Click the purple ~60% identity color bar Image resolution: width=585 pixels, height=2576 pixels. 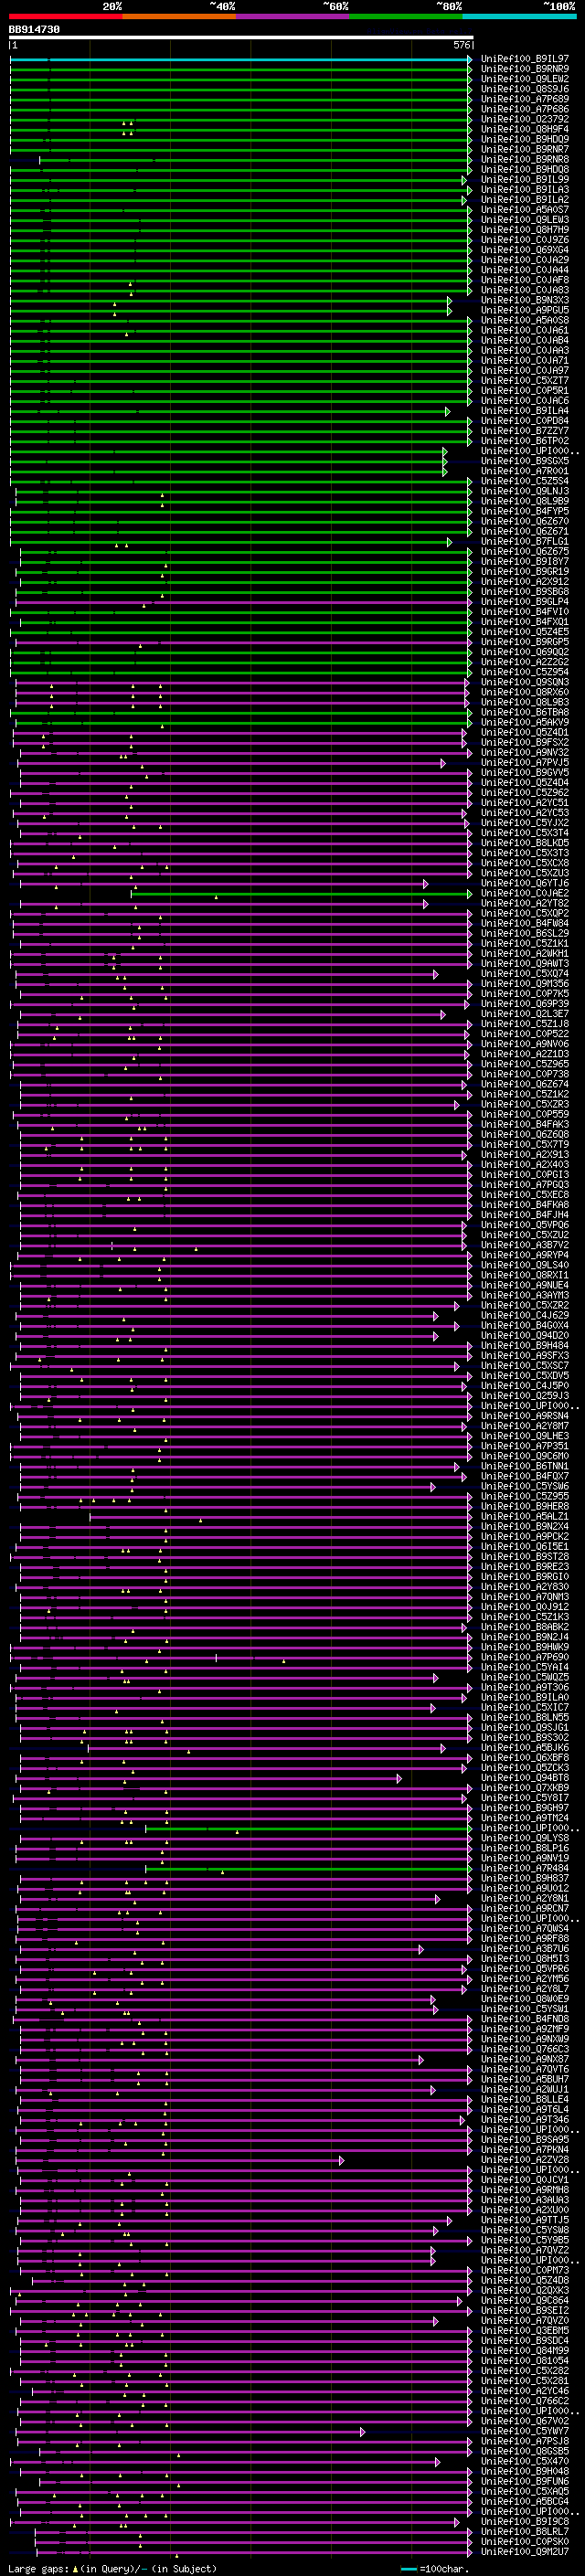[x=293, y=17]
